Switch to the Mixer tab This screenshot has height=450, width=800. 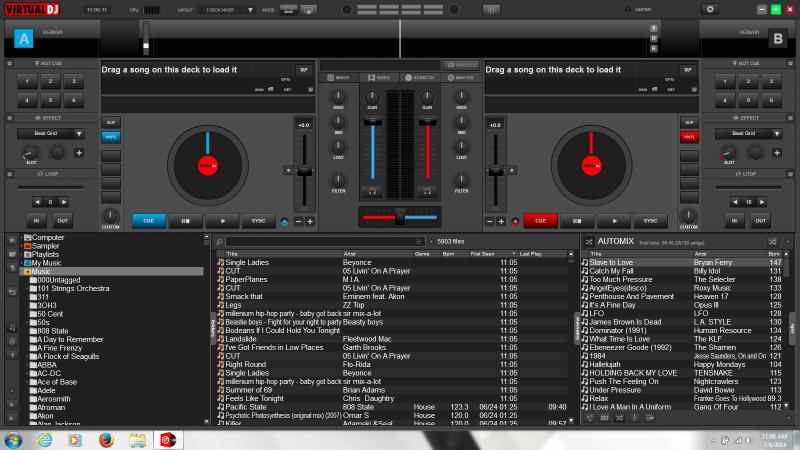click(339, 78)
